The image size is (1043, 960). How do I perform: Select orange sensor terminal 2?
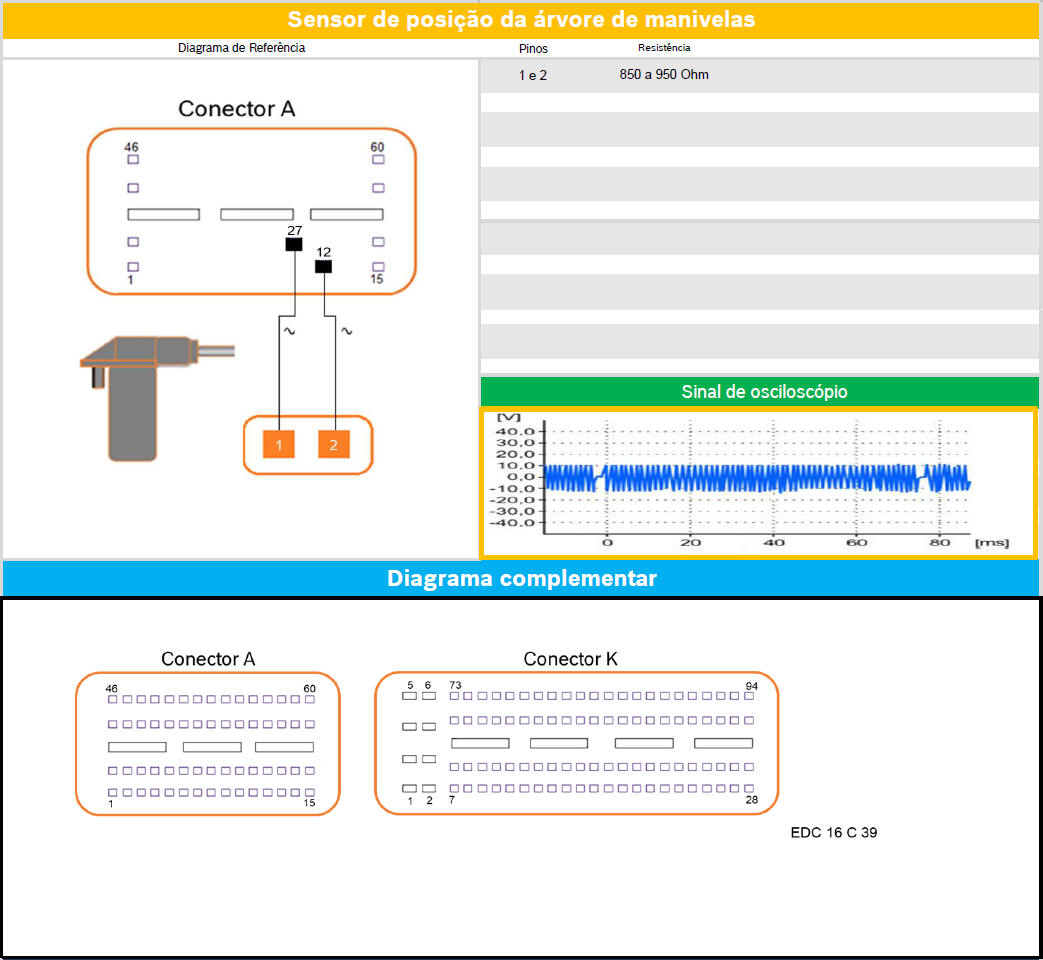pos(334,443)
